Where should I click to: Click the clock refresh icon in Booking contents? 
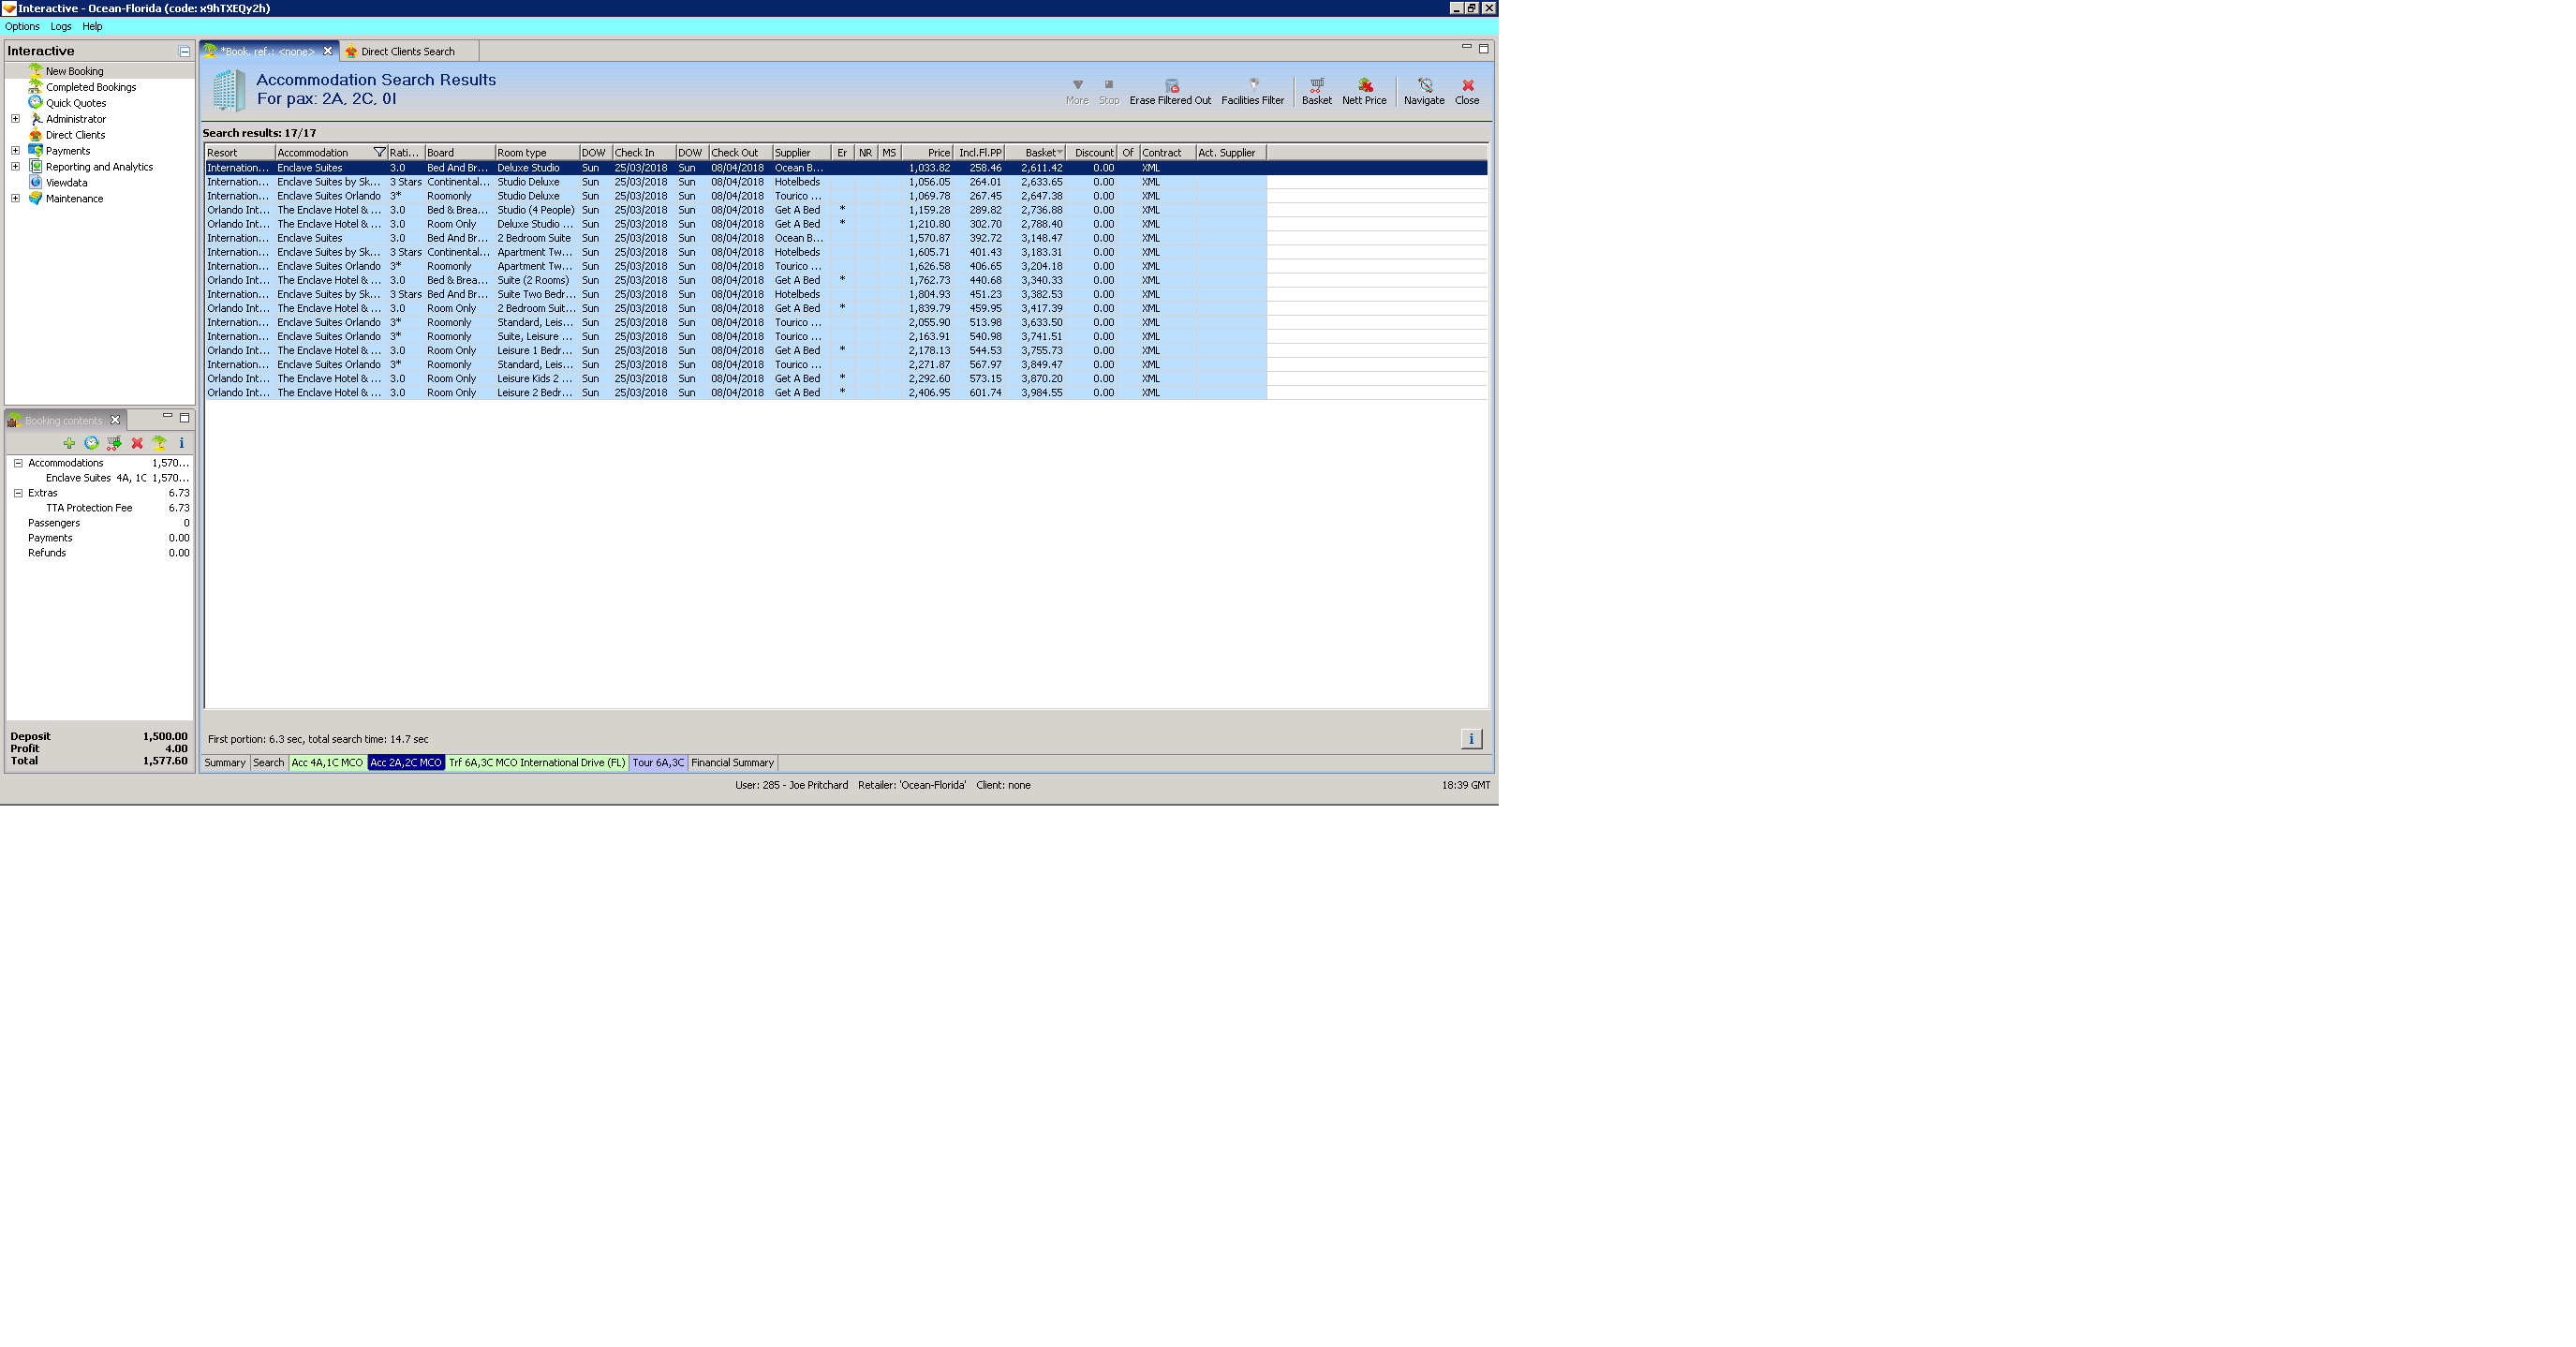click(x=91, y=443)
